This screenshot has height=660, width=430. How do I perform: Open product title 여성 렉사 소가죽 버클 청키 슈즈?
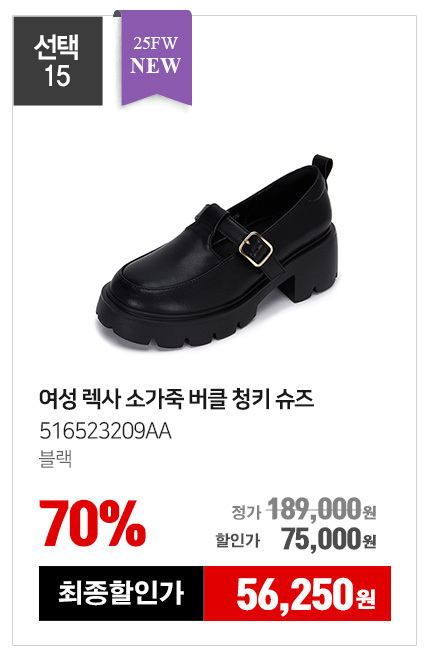176,399
